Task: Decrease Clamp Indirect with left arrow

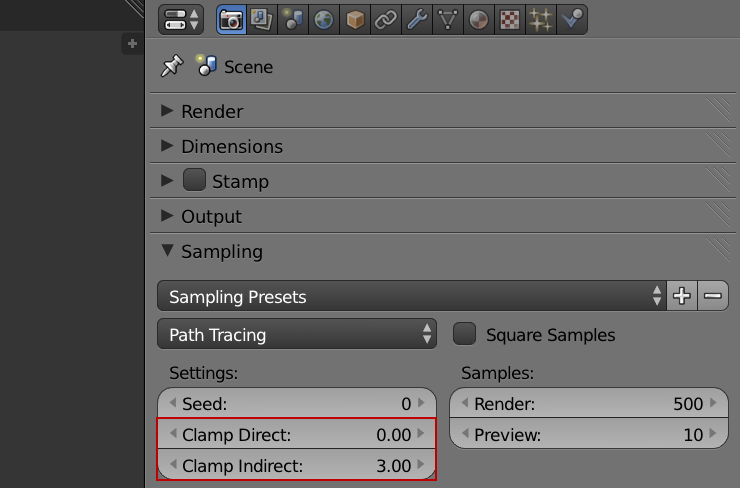Action: tap(173, 465)
